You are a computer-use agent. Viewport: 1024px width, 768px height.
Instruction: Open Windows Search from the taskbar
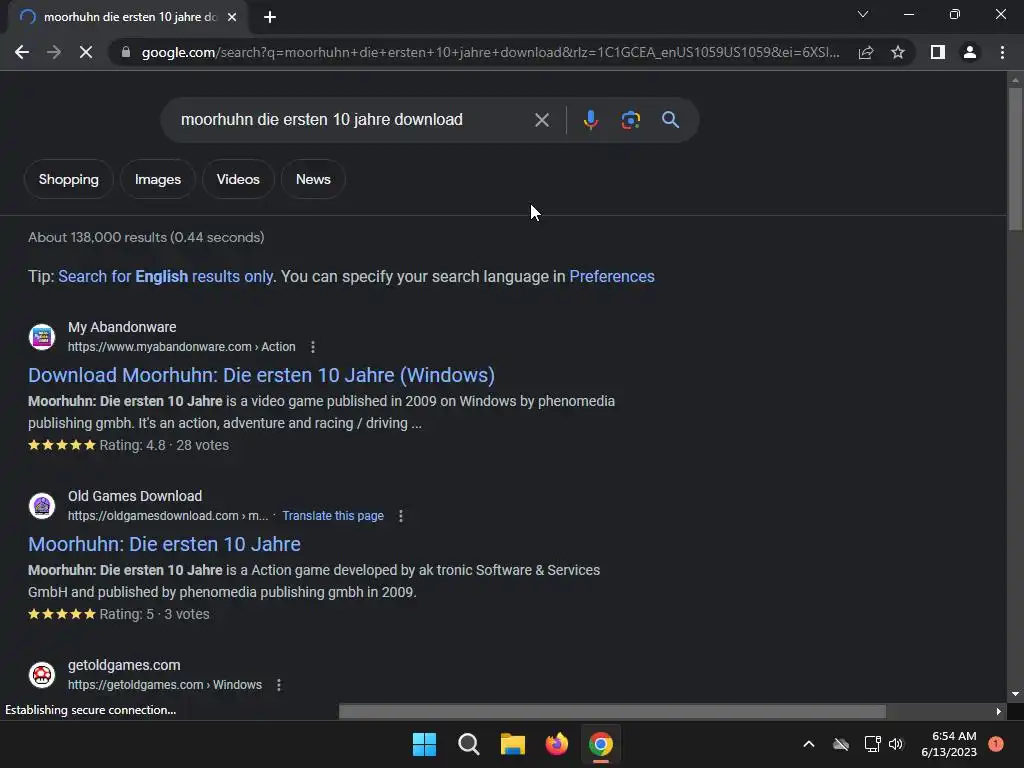click(469, 744)
